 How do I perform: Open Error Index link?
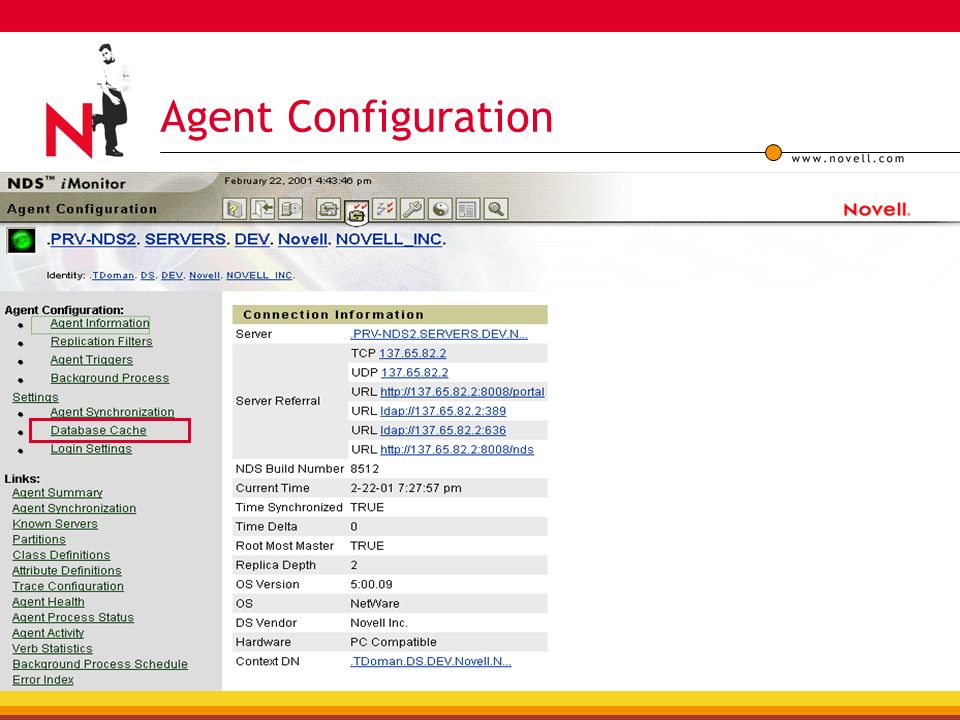(x=43, y=680)
